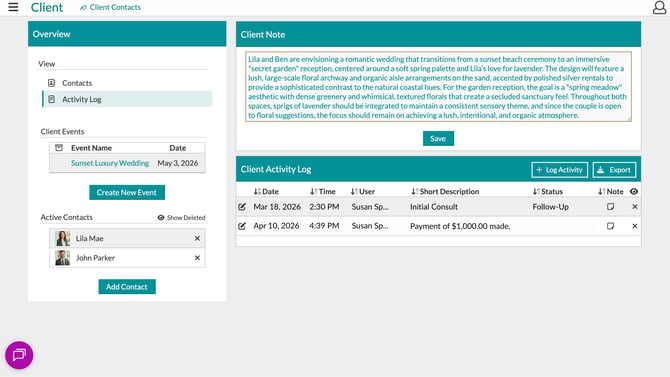This screenshot has width=670, height=377.
Task: Remove John Parker from active contacts
Action: pyautogui.click(x=197, y=257)
